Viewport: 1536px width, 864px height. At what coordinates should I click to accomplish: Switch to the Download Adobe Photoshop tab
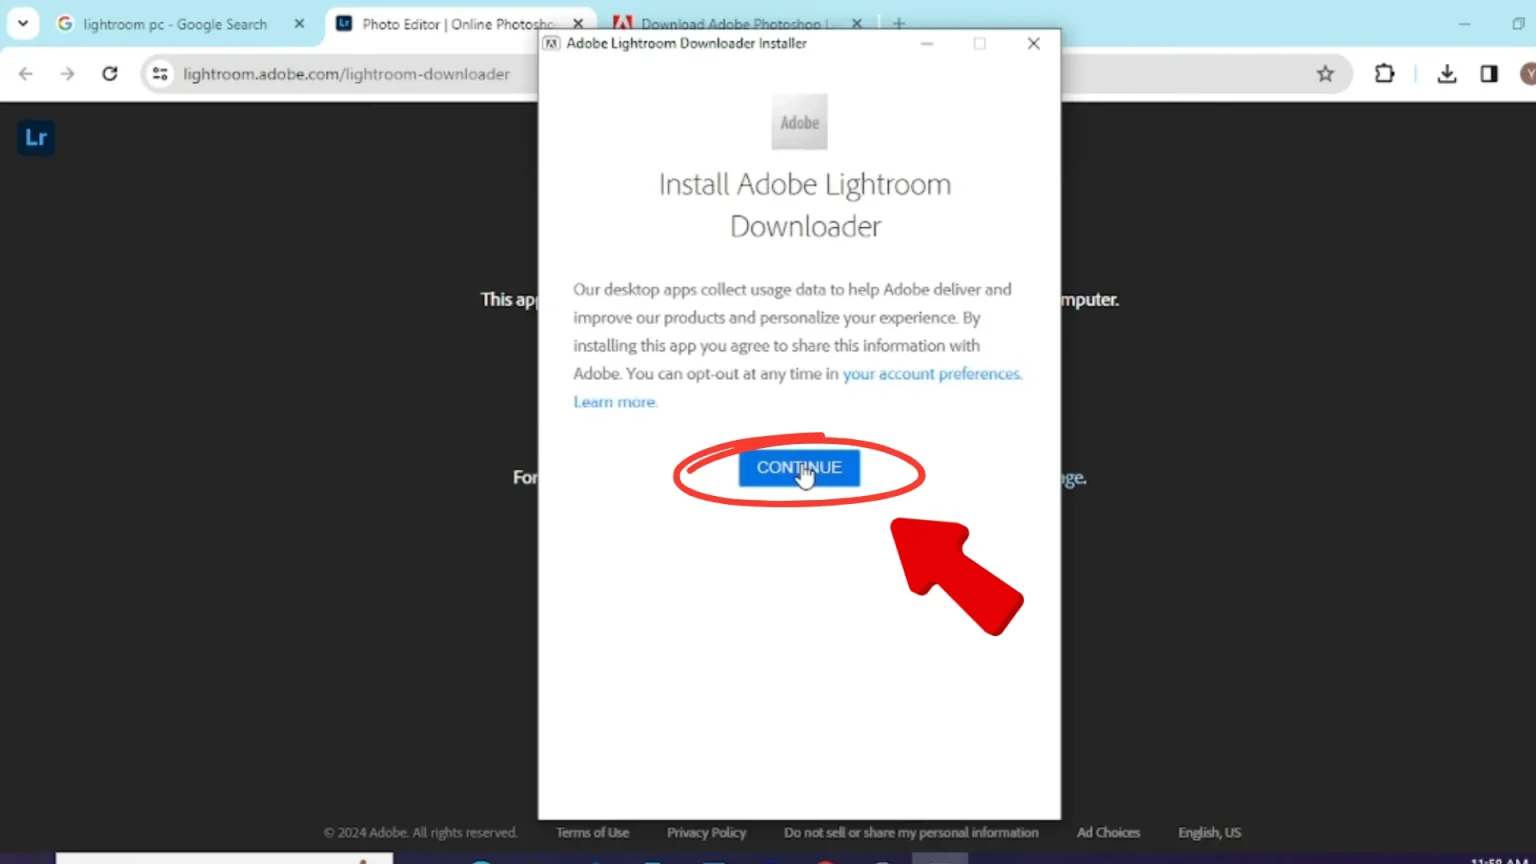pyautogui.click(x=730, y=24)
